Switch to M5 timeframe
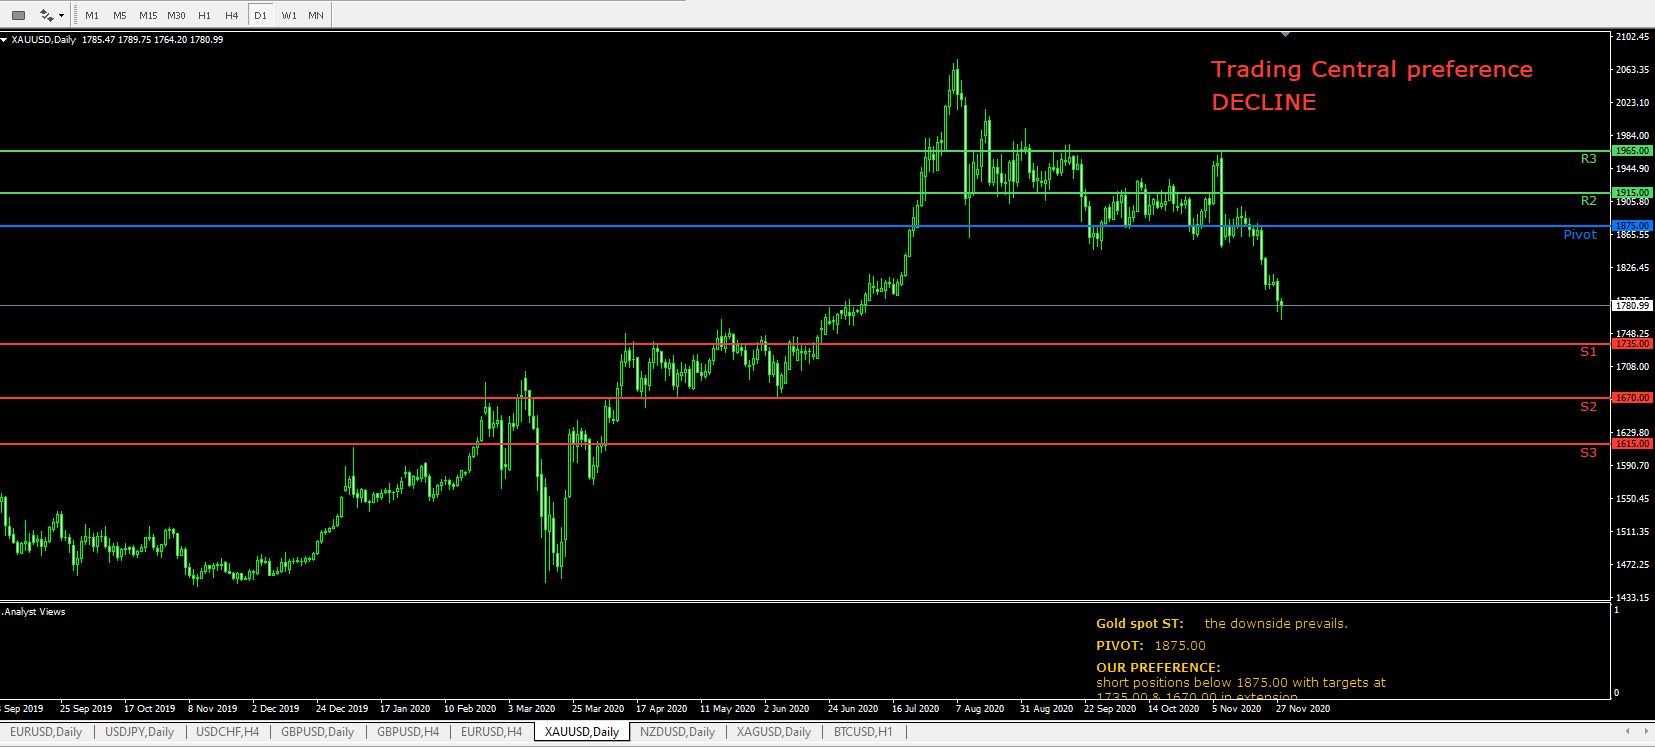 (x=120, y=15)
